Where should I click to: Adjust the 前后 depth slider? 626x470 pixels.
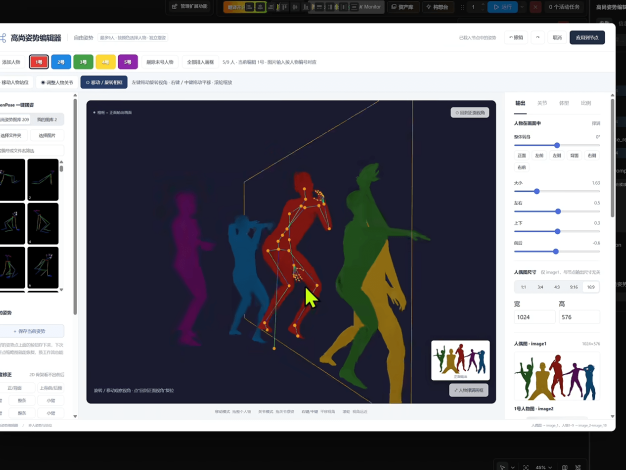point(557,252)
